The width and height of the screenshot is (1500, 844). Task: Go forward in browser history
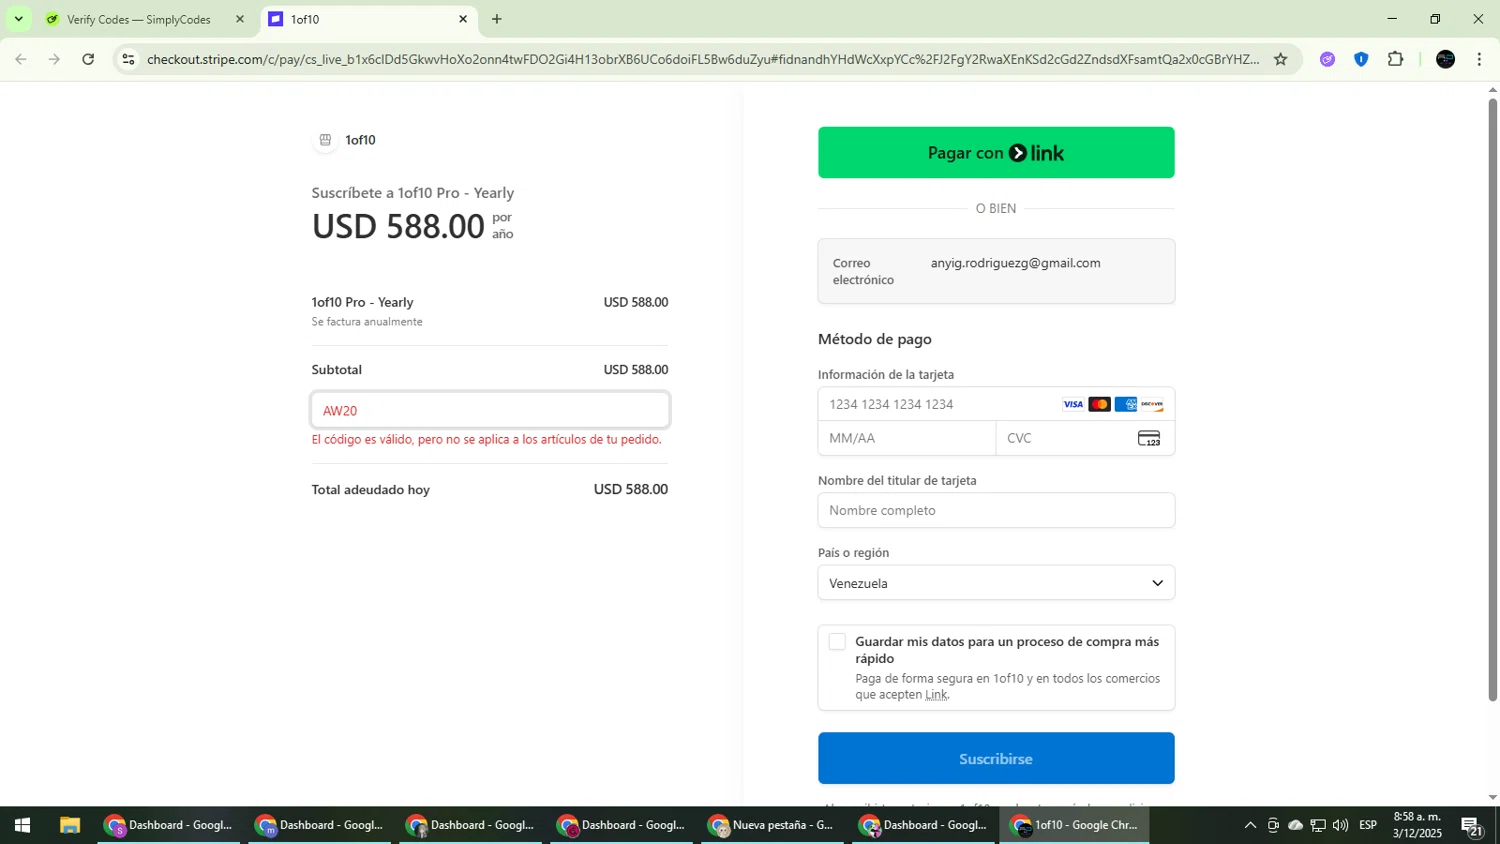tap(55, 59)
